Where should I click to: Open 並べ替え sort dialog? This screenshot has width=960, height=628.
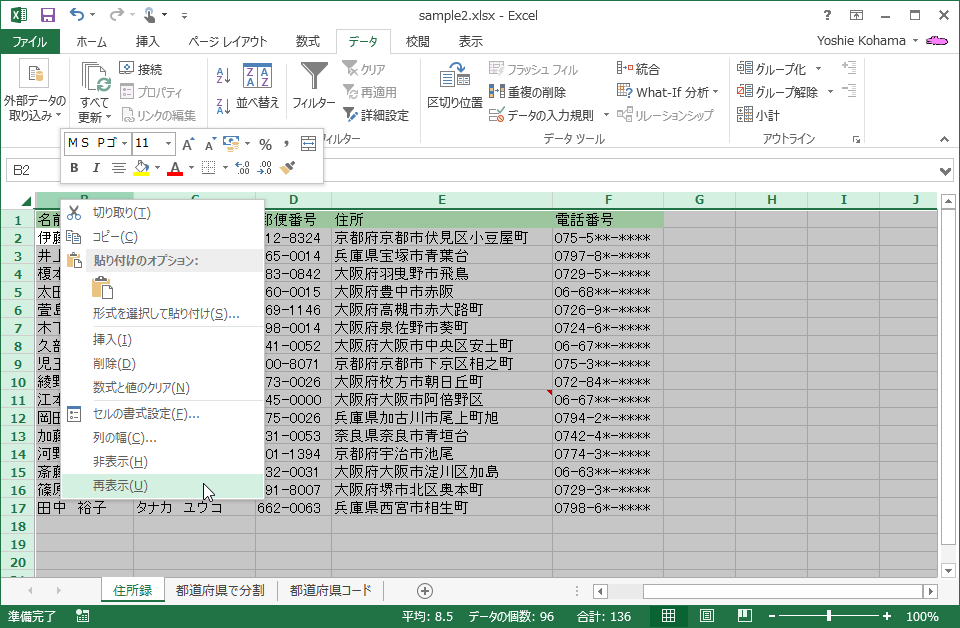pyautogui.click(x=257, y=86)
